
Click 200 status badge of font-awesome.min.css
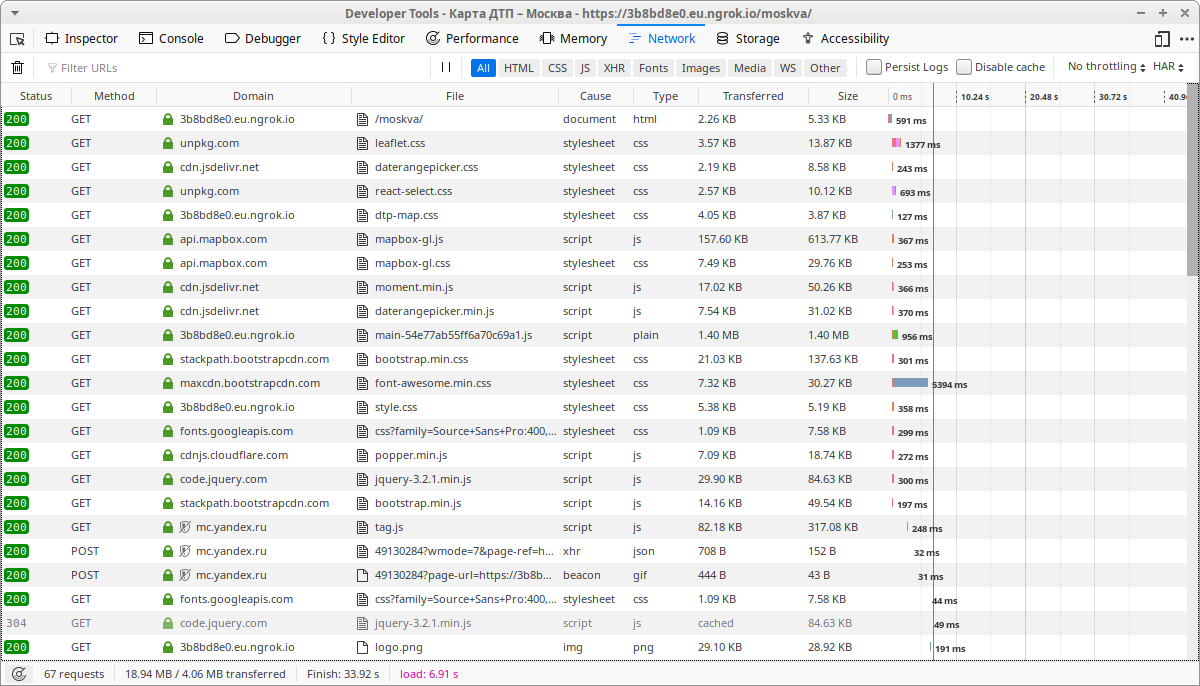coord(17,383)
